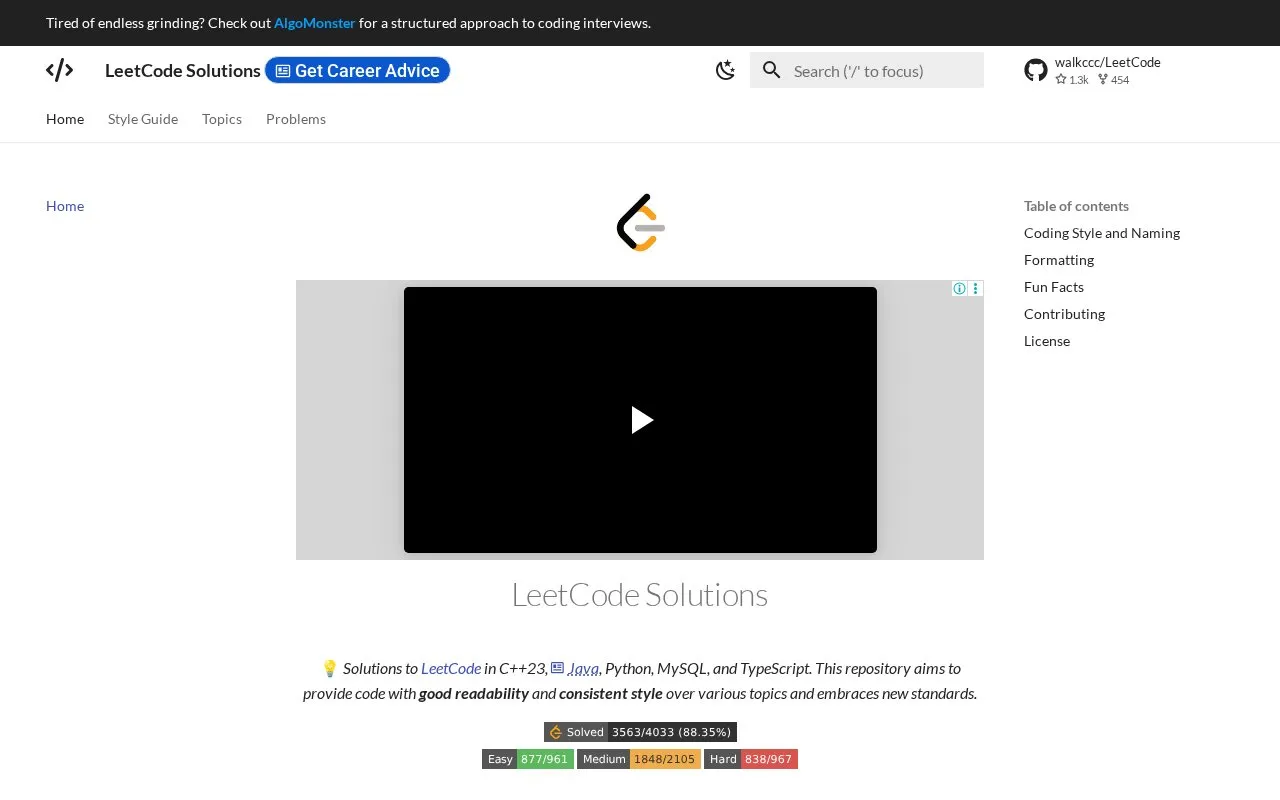Click the LeetCode logo image
Screen dimensions: 1280x800
tap(640, 222)
